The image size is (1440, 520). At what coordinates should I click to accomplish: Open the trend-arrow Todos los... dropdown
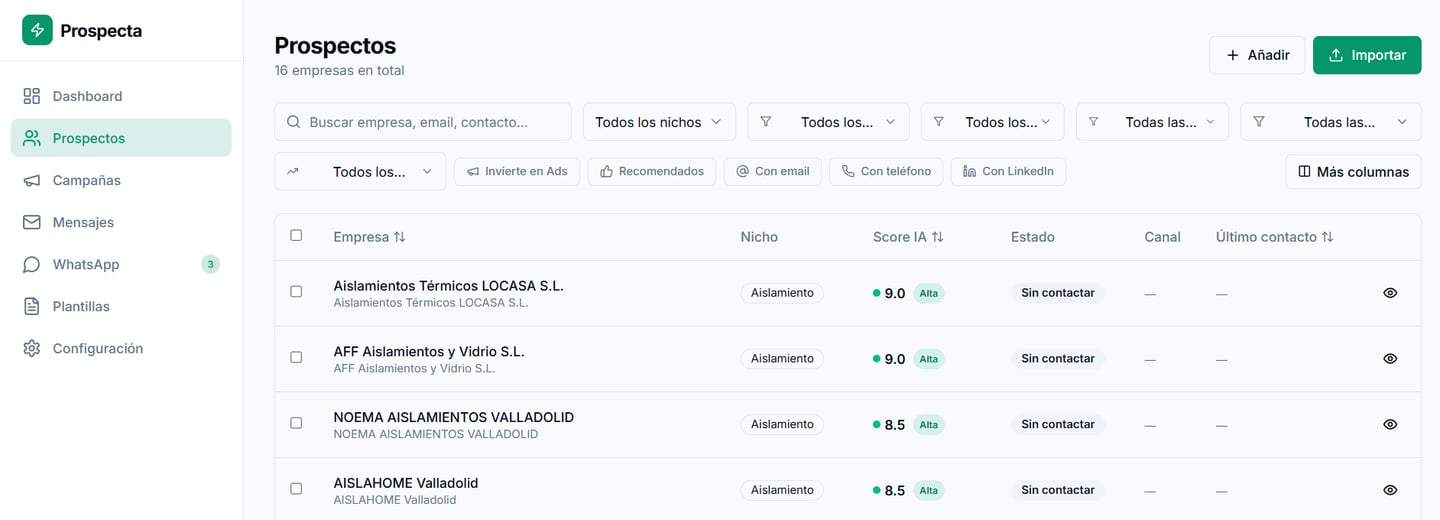(360, 171)
